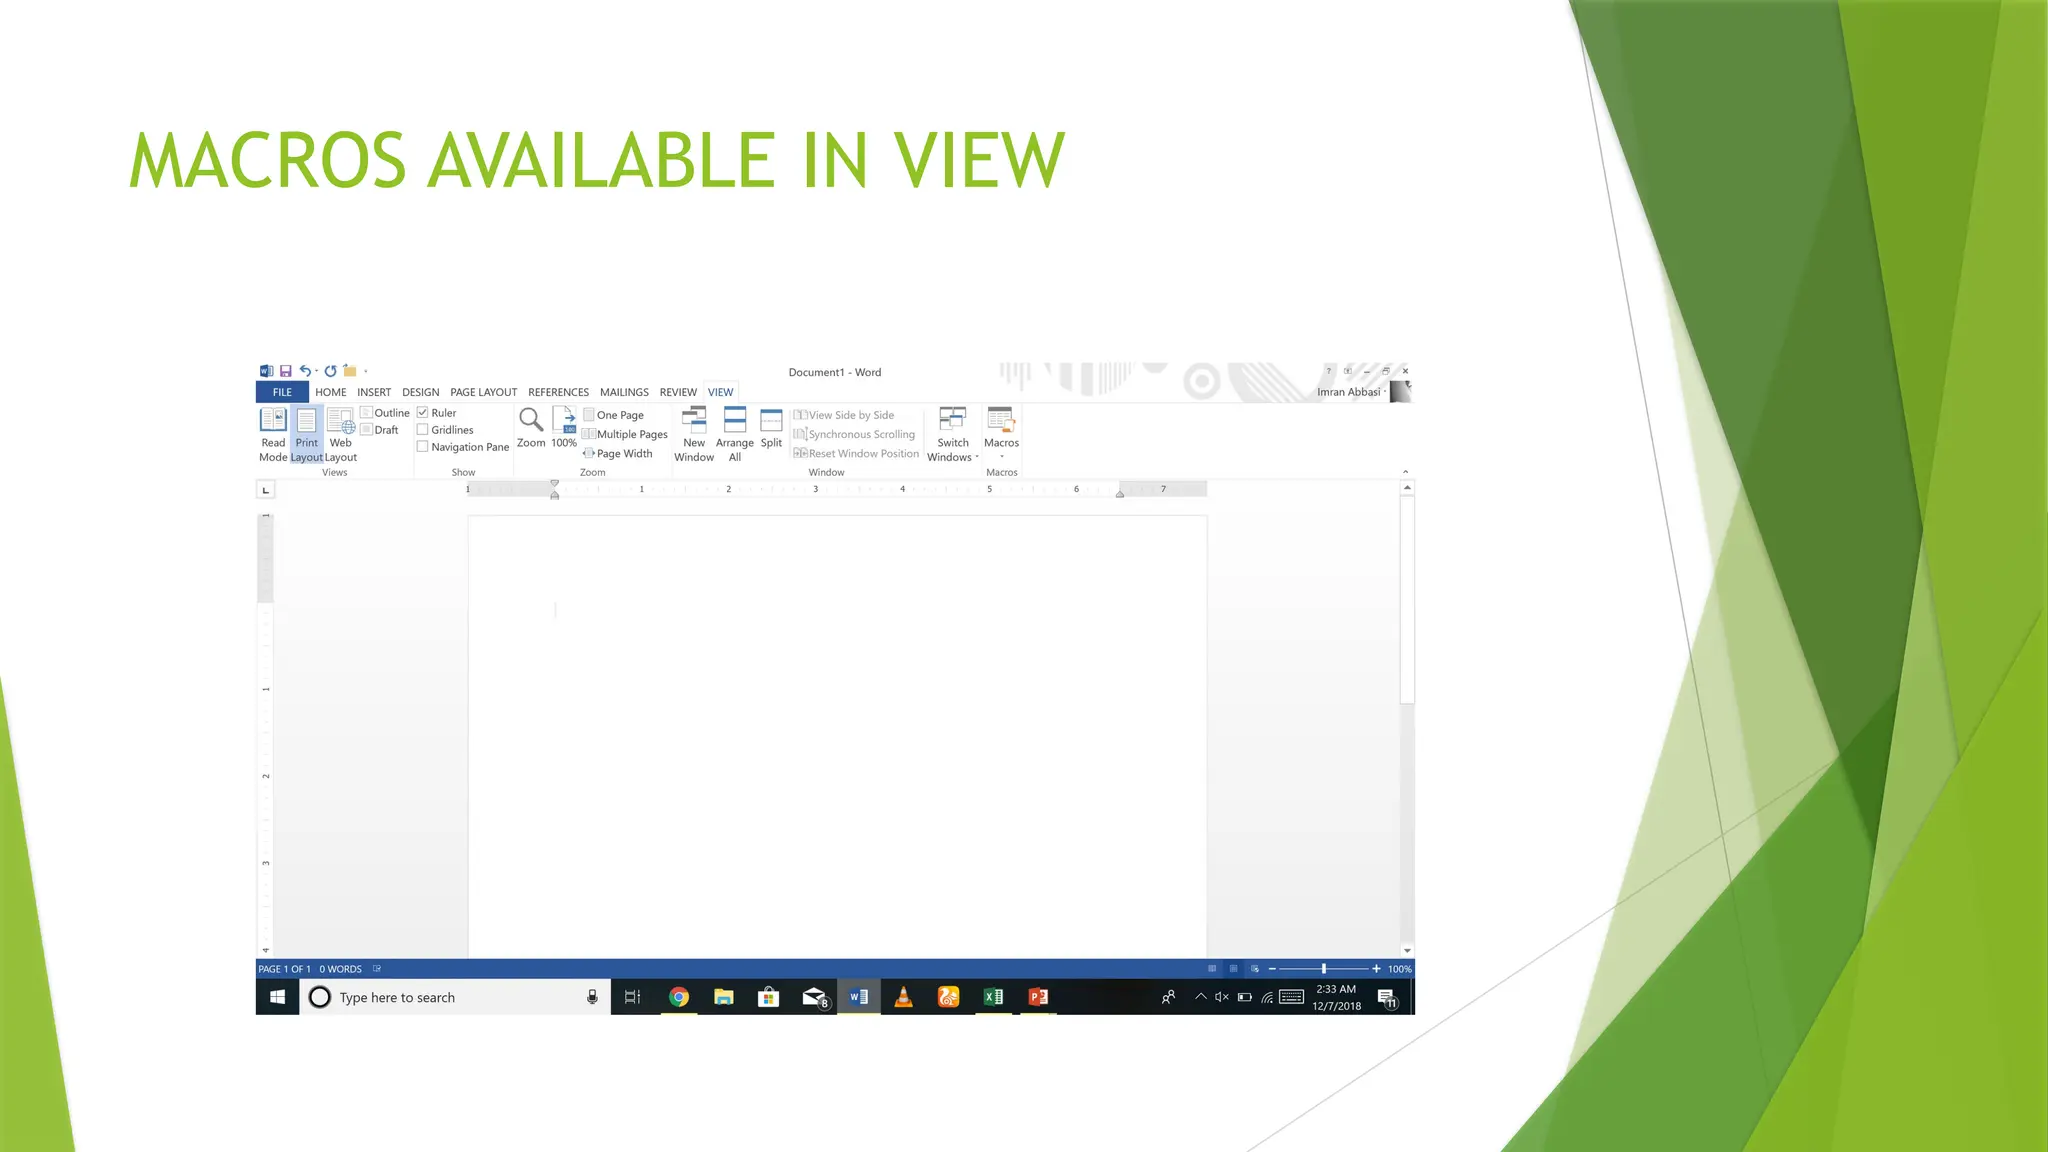Adjust the status bar zoom slider
The height and width of the screenshot is (1152, 2048).
pyautogui.click(x=1323, y=969)
